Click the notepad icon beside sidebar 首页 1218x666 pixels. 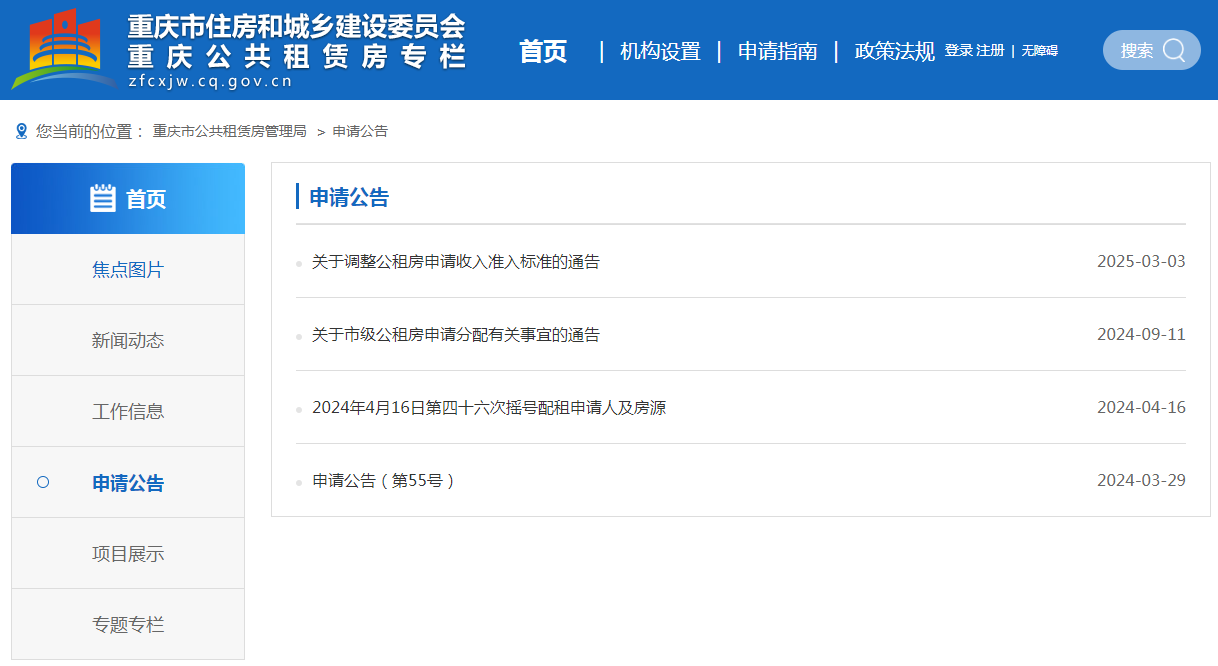(103, 199)
